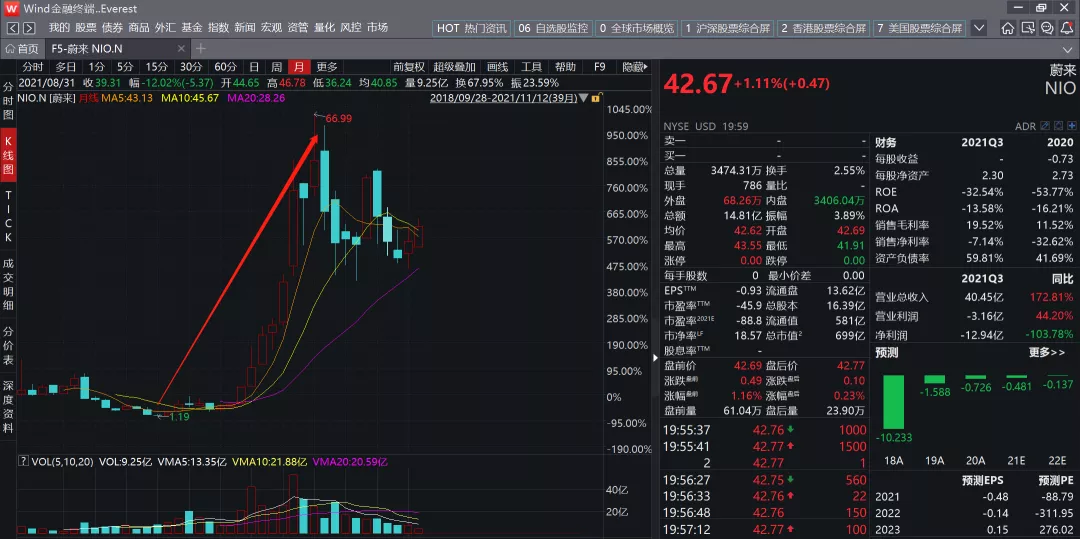Select the 分时 intraday period

[x=32, y=67]
